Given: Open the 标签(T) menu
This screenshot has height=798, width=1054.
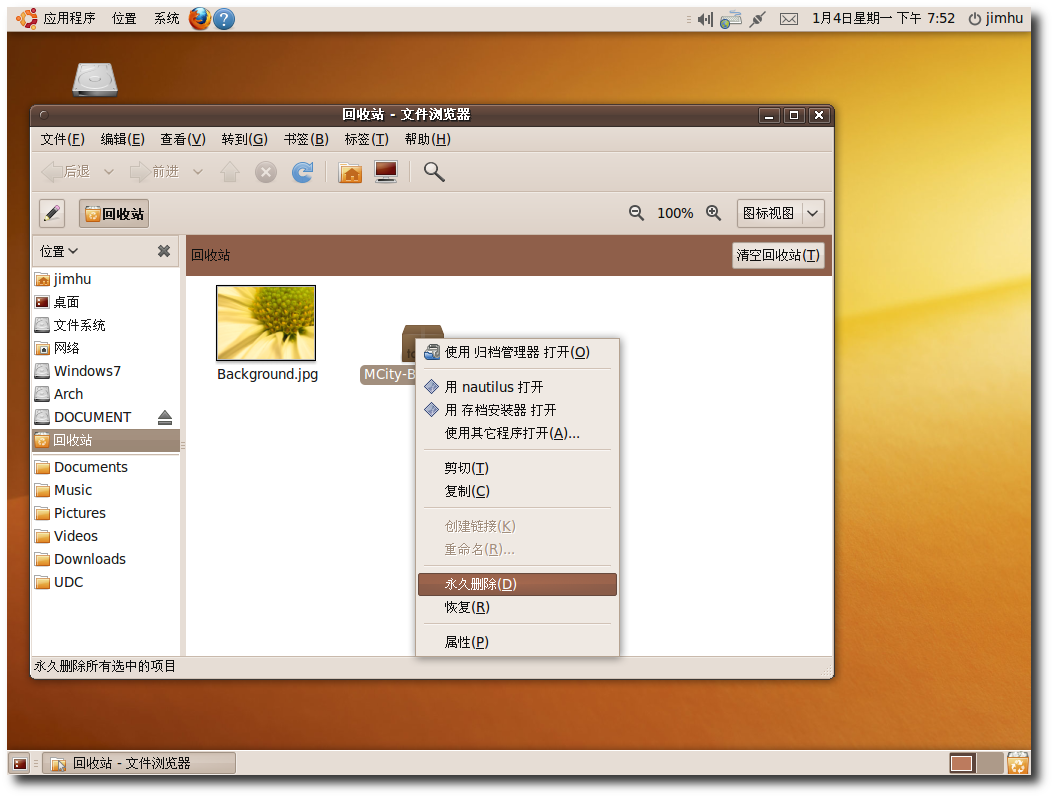Looking at the screenshot, I should (x=366, y=139).
